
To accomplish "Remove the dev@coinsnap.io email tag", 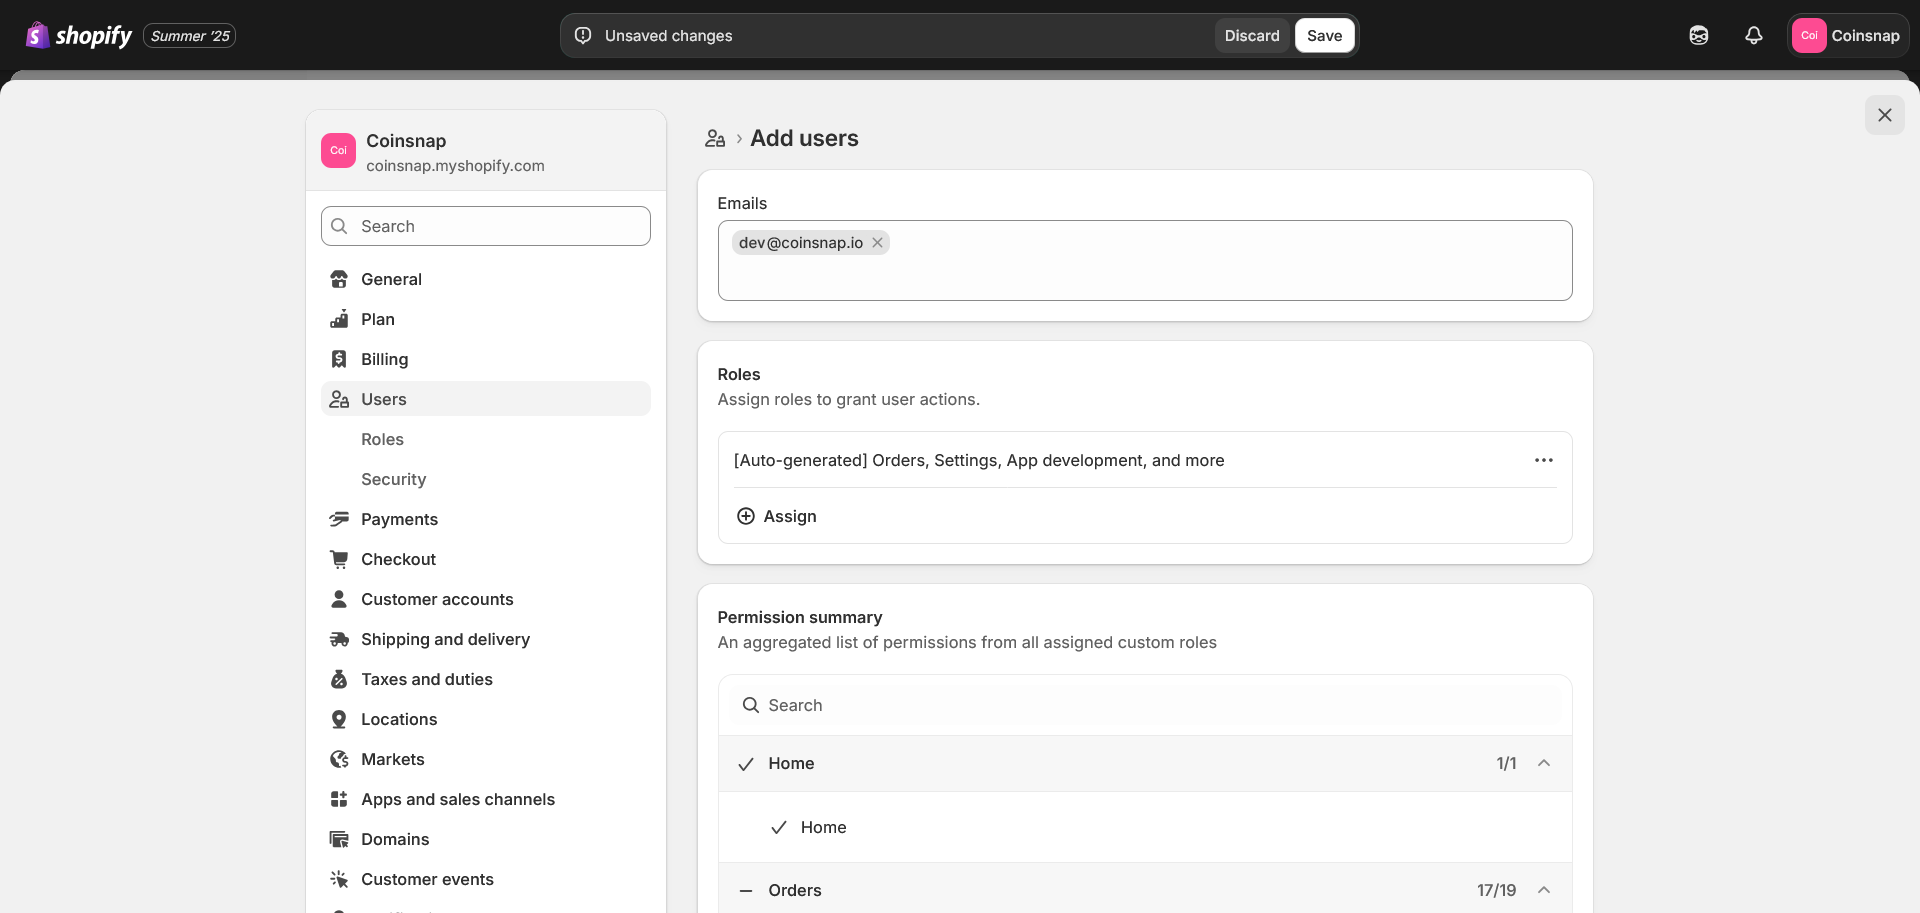I will point(877,243).
